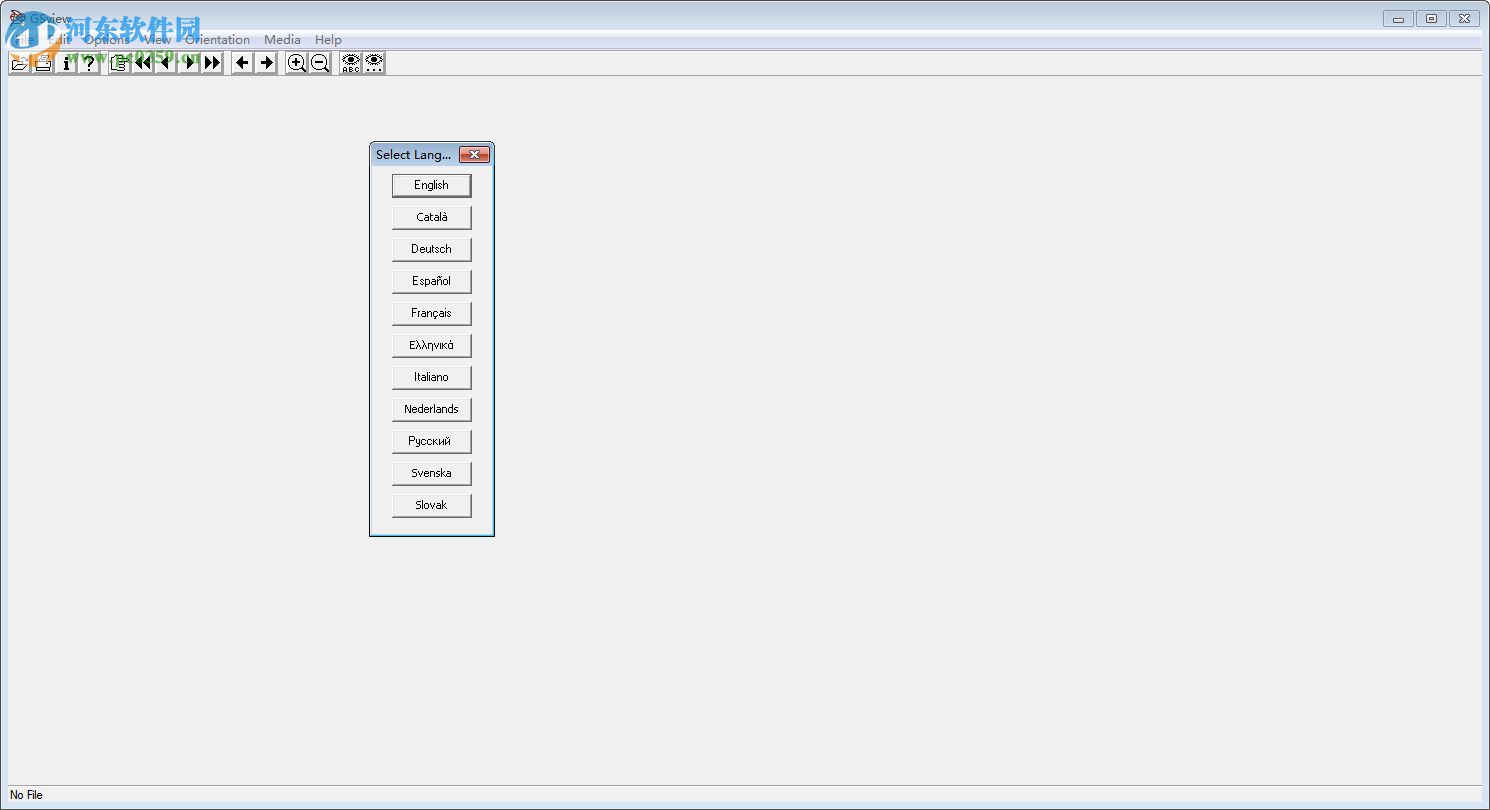
Task: Open the Media menu
Action: point(281,39)
